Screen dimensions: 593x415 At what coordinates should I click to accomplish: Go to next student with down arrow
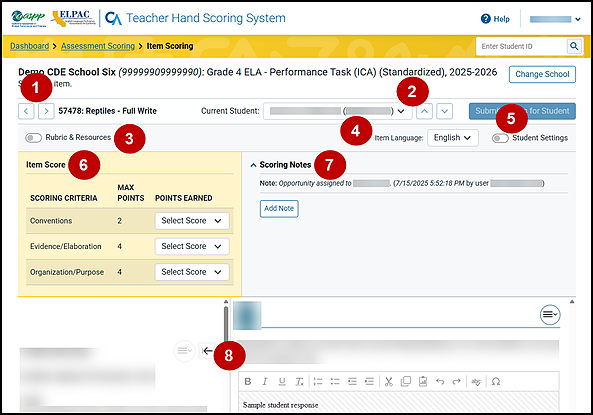pos(444,111)
